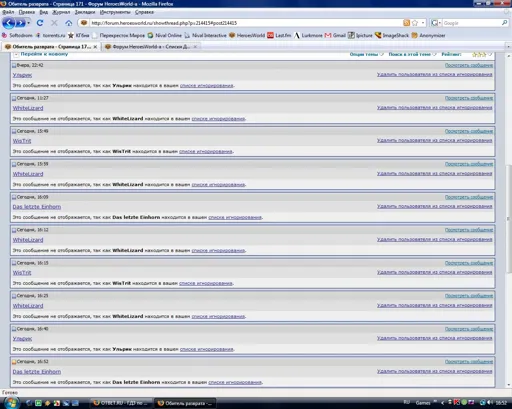The height and width of the screenshot is (409, 512).
Task: Go to Firefox home page icon
Action: (x=68, y=23)
